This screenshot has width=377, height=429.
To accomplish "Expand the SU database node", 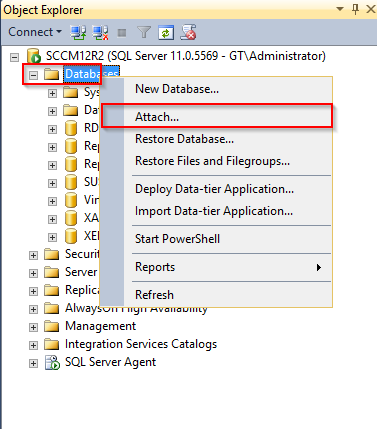I will [52, 183].
